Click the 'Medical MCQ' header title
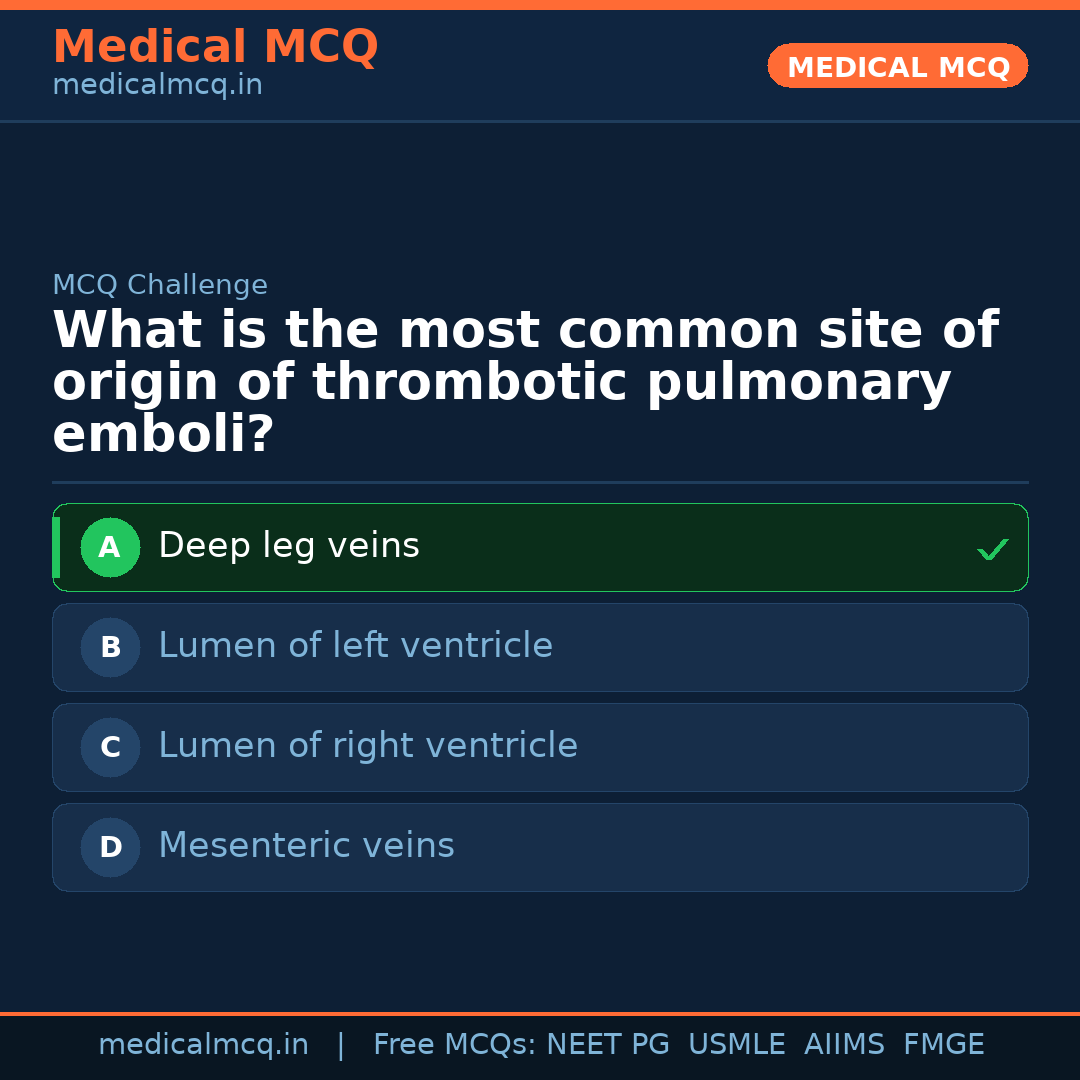 pyautogui.click(x=215, y=46)
